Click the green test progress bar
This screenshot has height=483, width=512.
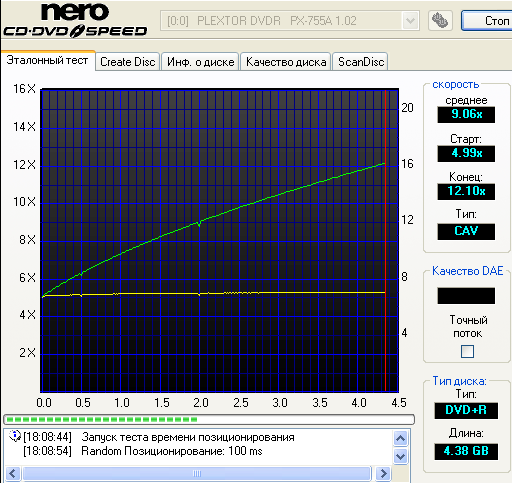209,419
